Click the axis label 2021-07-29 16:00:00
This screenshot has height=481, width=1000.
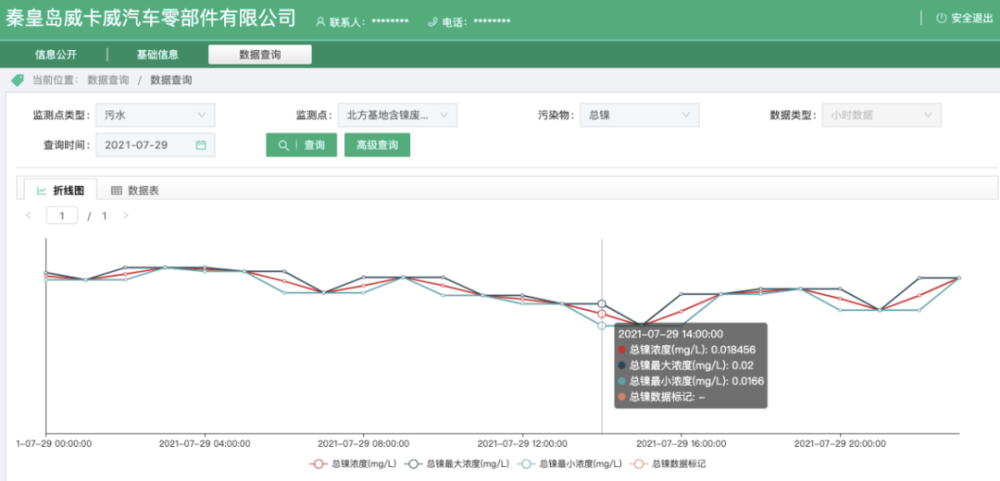tap(682, 443)
